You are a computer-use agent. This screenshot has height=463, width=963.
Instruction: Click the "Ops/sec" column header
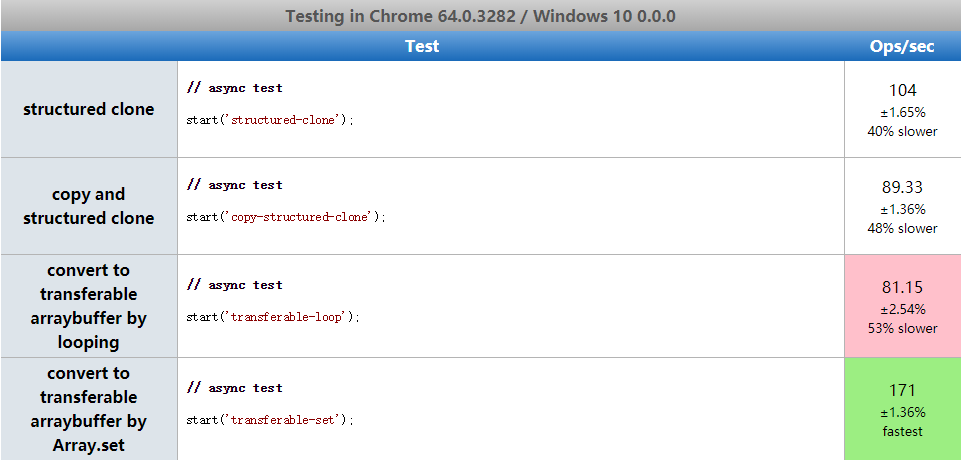coord(902,46)
